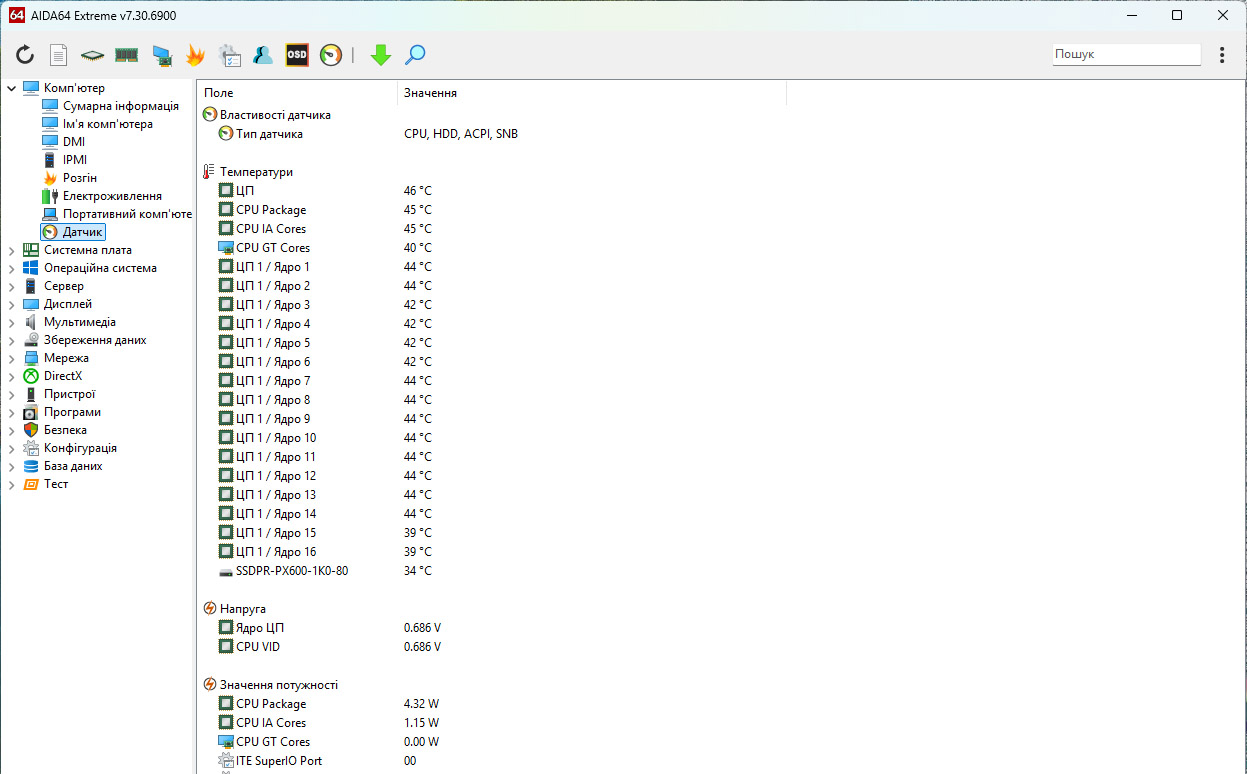The image size is (1247, 774).
Task: Click the Значення column header
Action: click(x=592, y=93)
